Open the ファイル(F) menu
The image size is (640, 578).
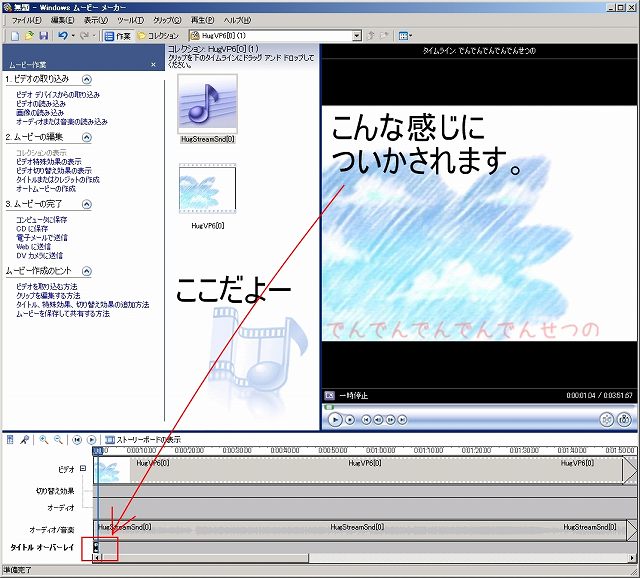click(x=27, y=20)
